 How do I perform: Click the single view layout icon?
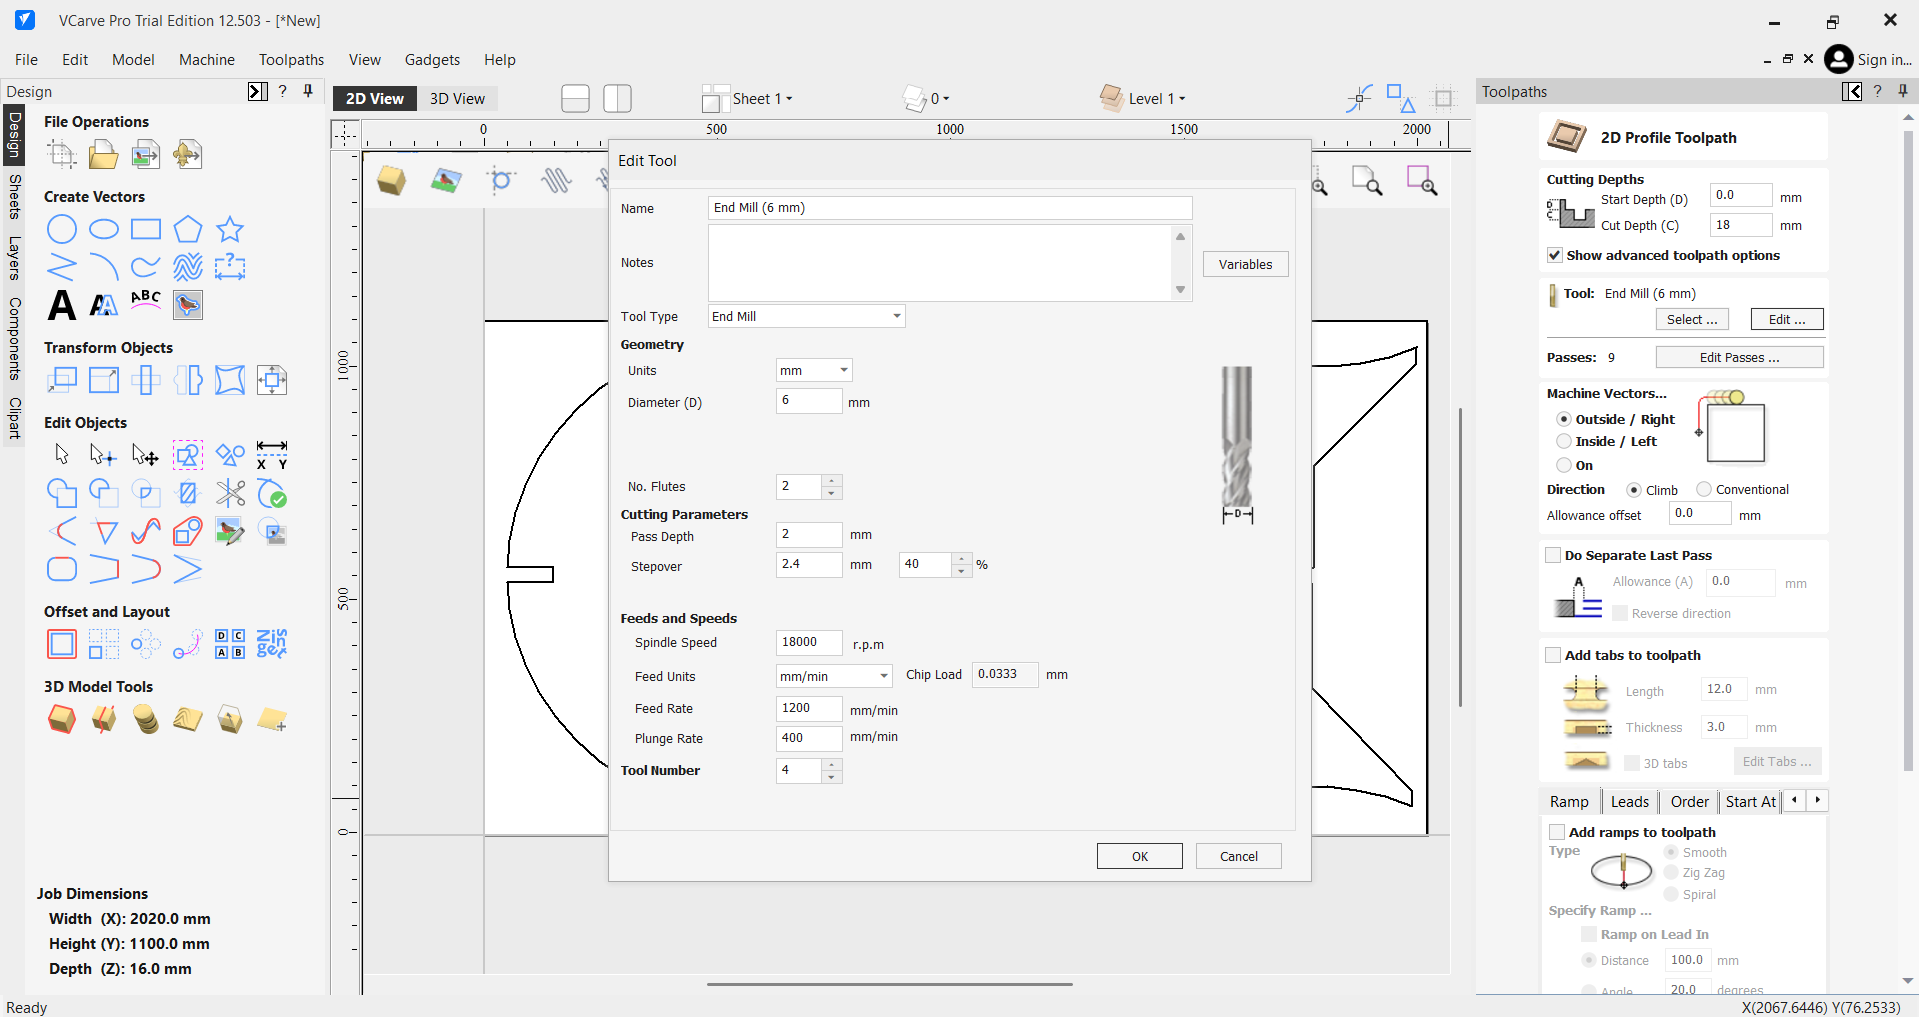coord(575,98)
